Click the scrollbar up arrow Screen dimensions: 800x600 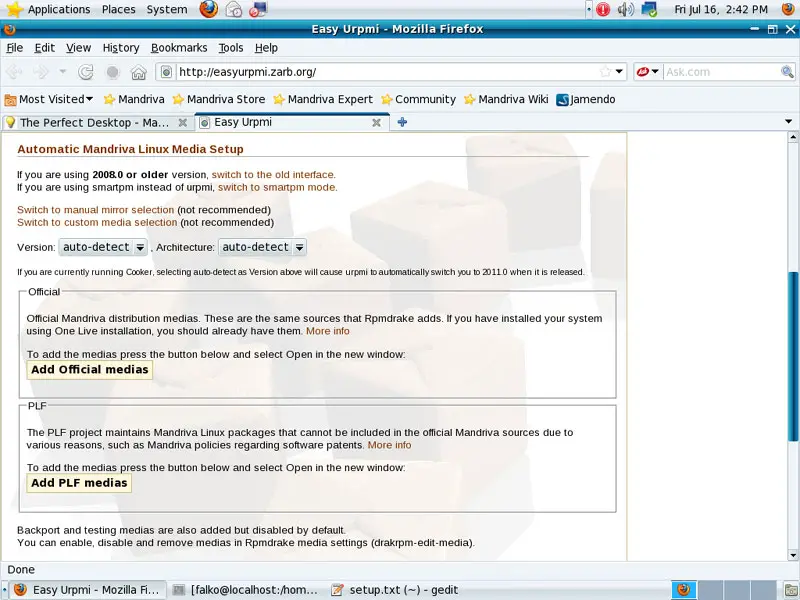coord(793,137)
